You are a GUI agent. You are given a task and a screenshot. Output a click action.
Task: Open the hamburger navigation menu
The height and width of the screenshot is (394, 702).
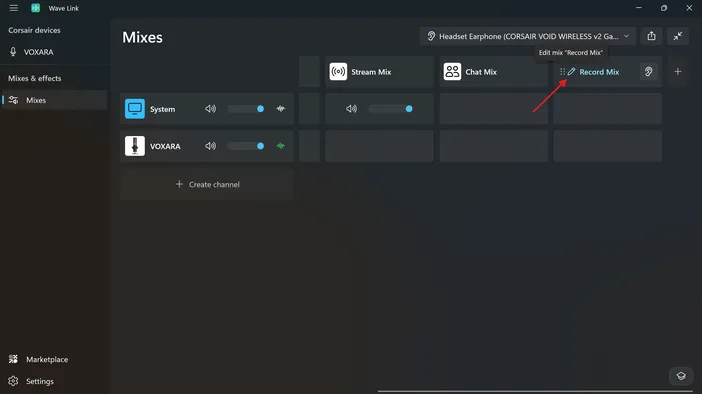13,8
